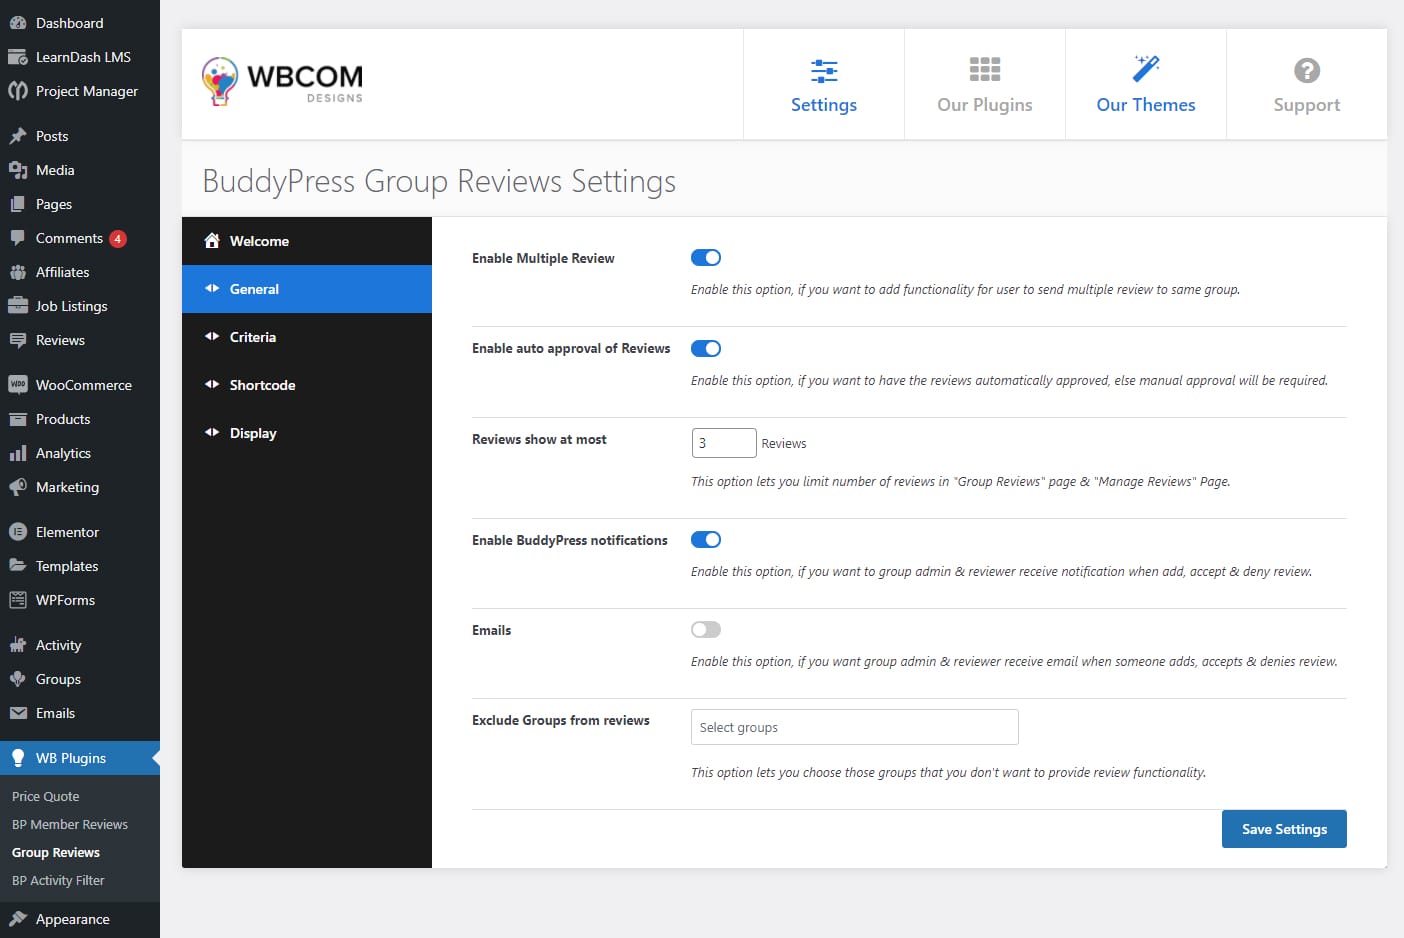Click the WBCOM Designs logo
This screenshot has width=1404, height=938.
282,82
